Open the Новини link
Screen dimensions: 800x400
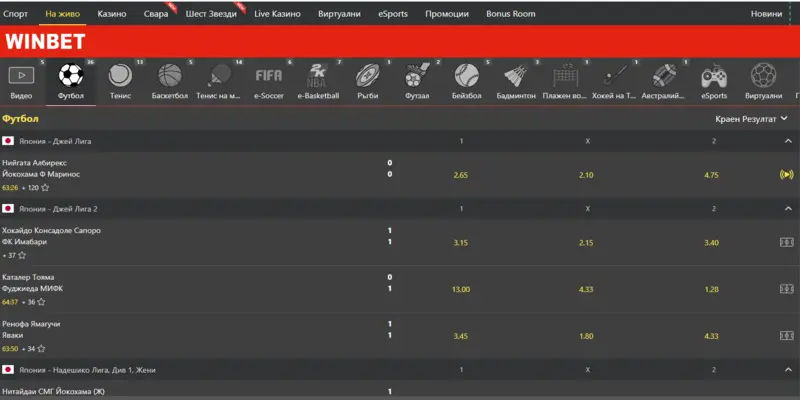click(x=766, y=14)
